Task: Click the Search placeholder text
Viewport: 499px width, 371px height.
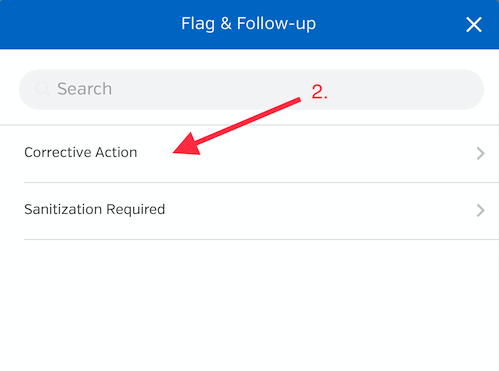Action: (84, 89)
